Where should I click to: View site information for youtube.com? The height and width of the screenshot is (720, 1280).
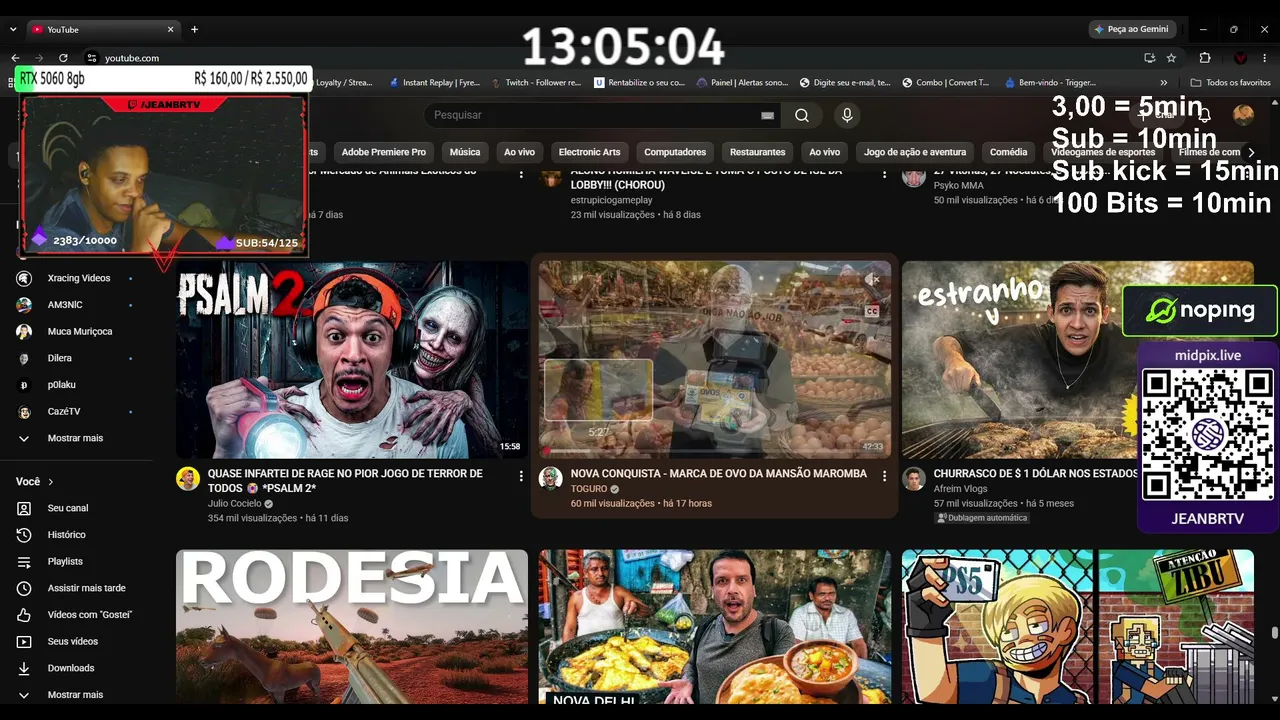coord(92,58)
